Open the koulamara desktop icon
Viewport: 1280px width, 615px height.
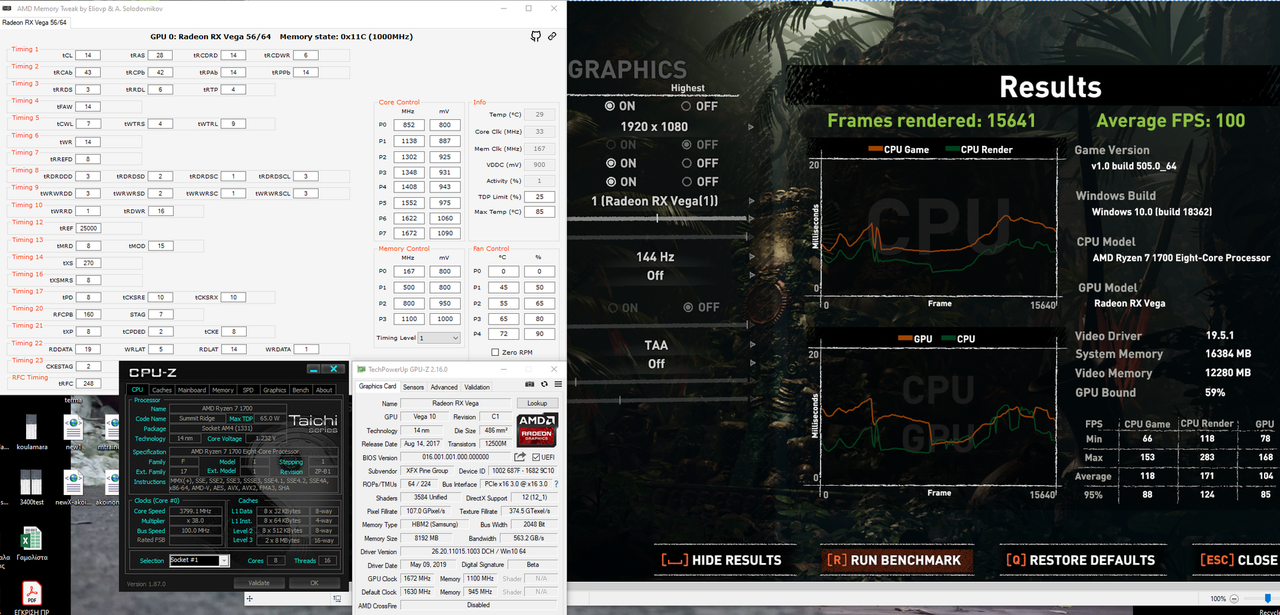click(33, 428)
